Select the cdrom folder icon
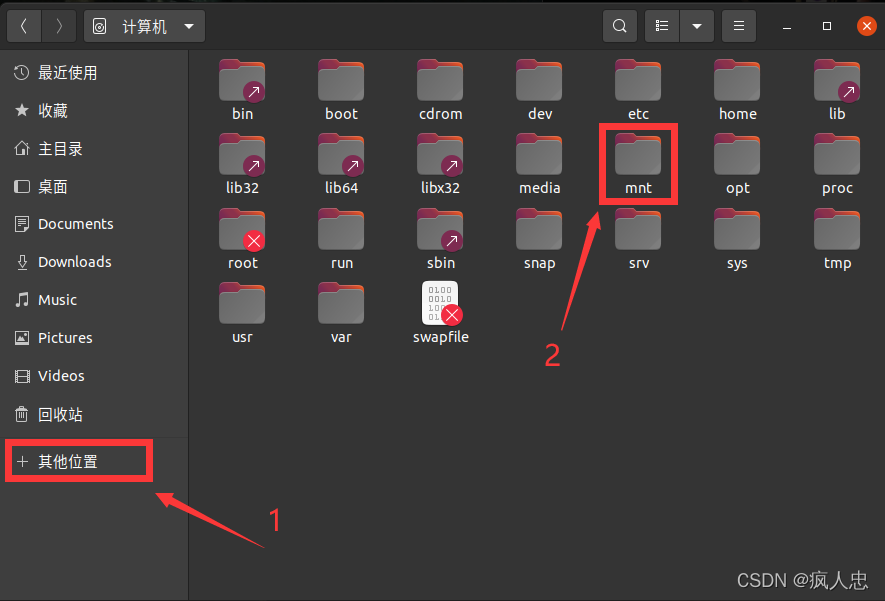Screen dimensions: 885x601 440,81
